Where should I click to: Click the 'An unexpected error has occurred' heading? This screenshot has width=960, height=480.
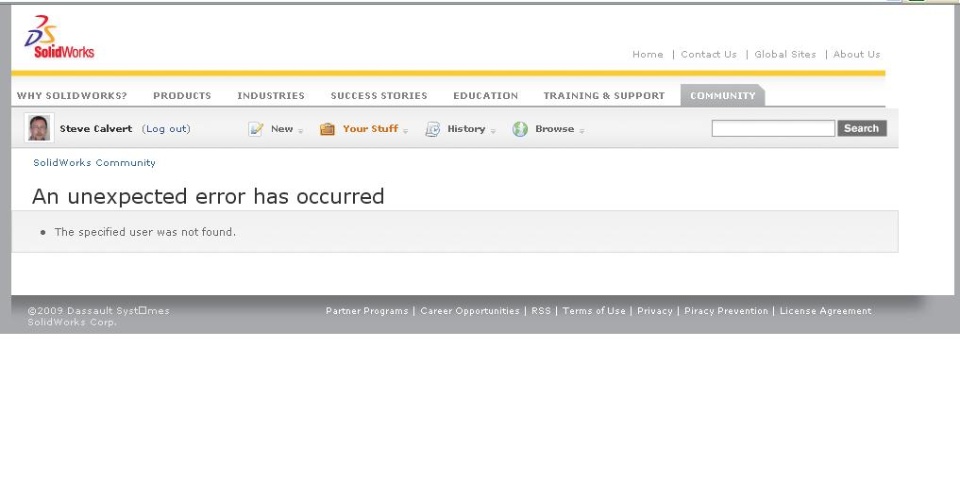click(x=208, y=197)
